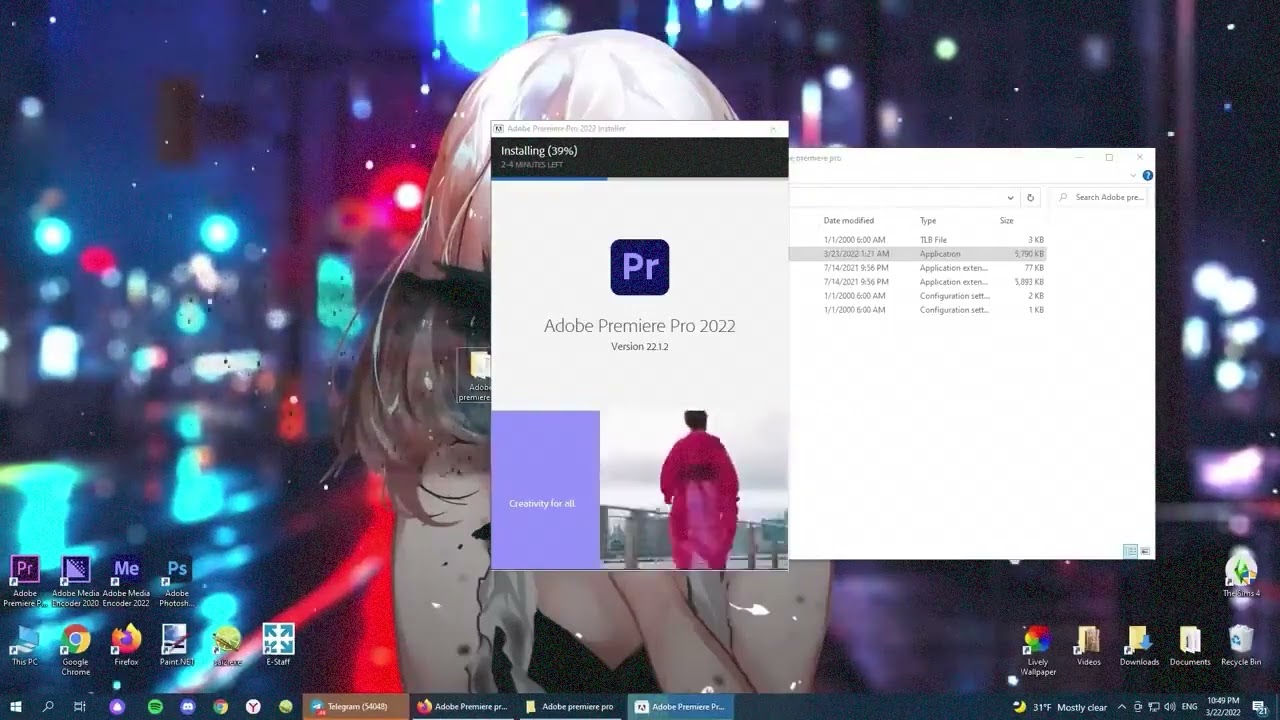Image resolution: width=1280 pixels, height=720 pixels.
Task: Open Adobe Premiere Pro desktop shortcut
Action: click(x=25, y=581)
